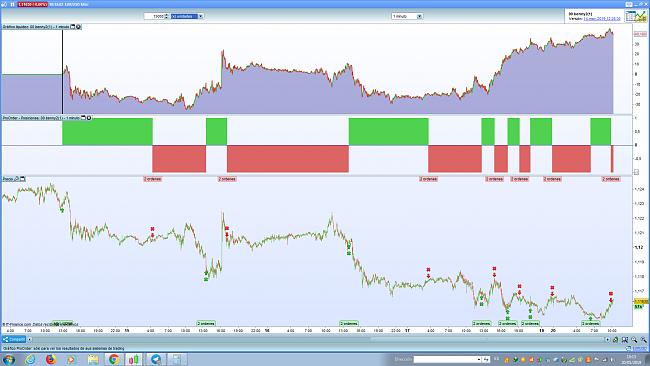
Task: Click the circular arrow icon in bottom toolbar
Action: [608, 339]
